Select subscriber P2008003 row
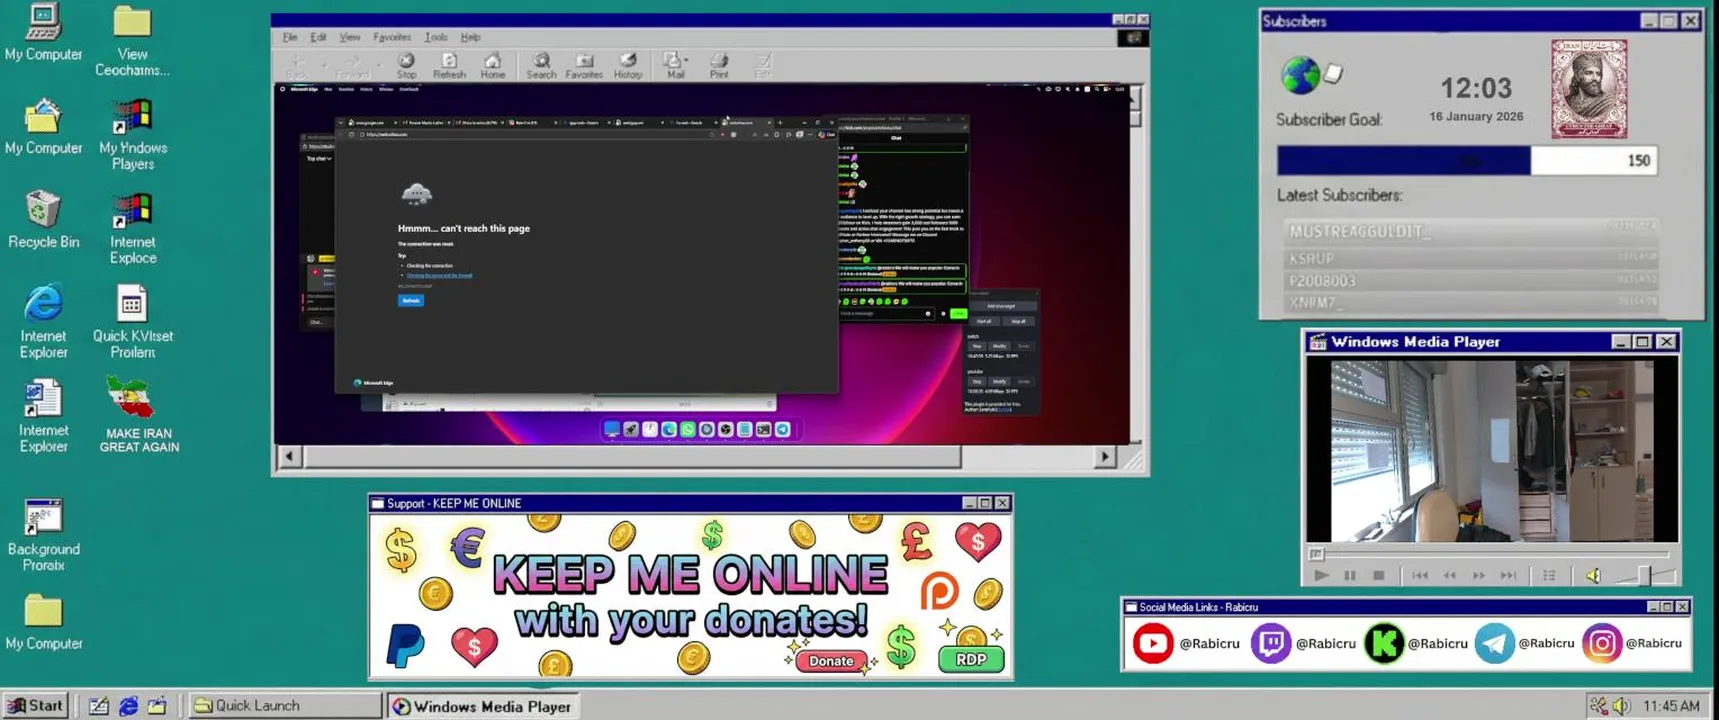The image size is (1719, 720). (x=1471, y=280)
